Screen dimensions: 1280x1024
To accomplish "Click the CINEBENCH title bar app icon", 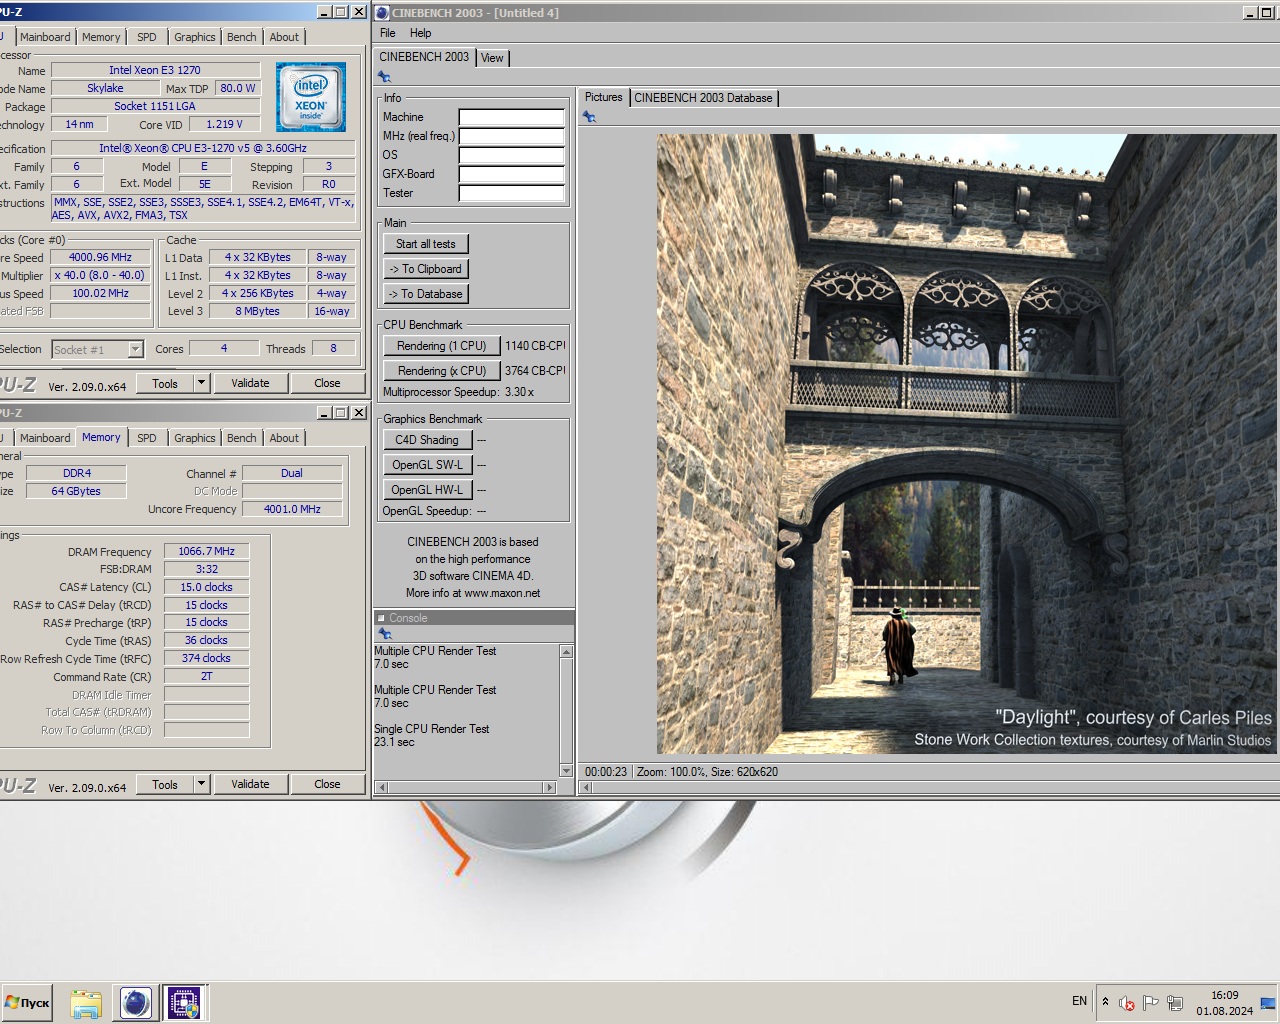I will (x=382, y=13).
